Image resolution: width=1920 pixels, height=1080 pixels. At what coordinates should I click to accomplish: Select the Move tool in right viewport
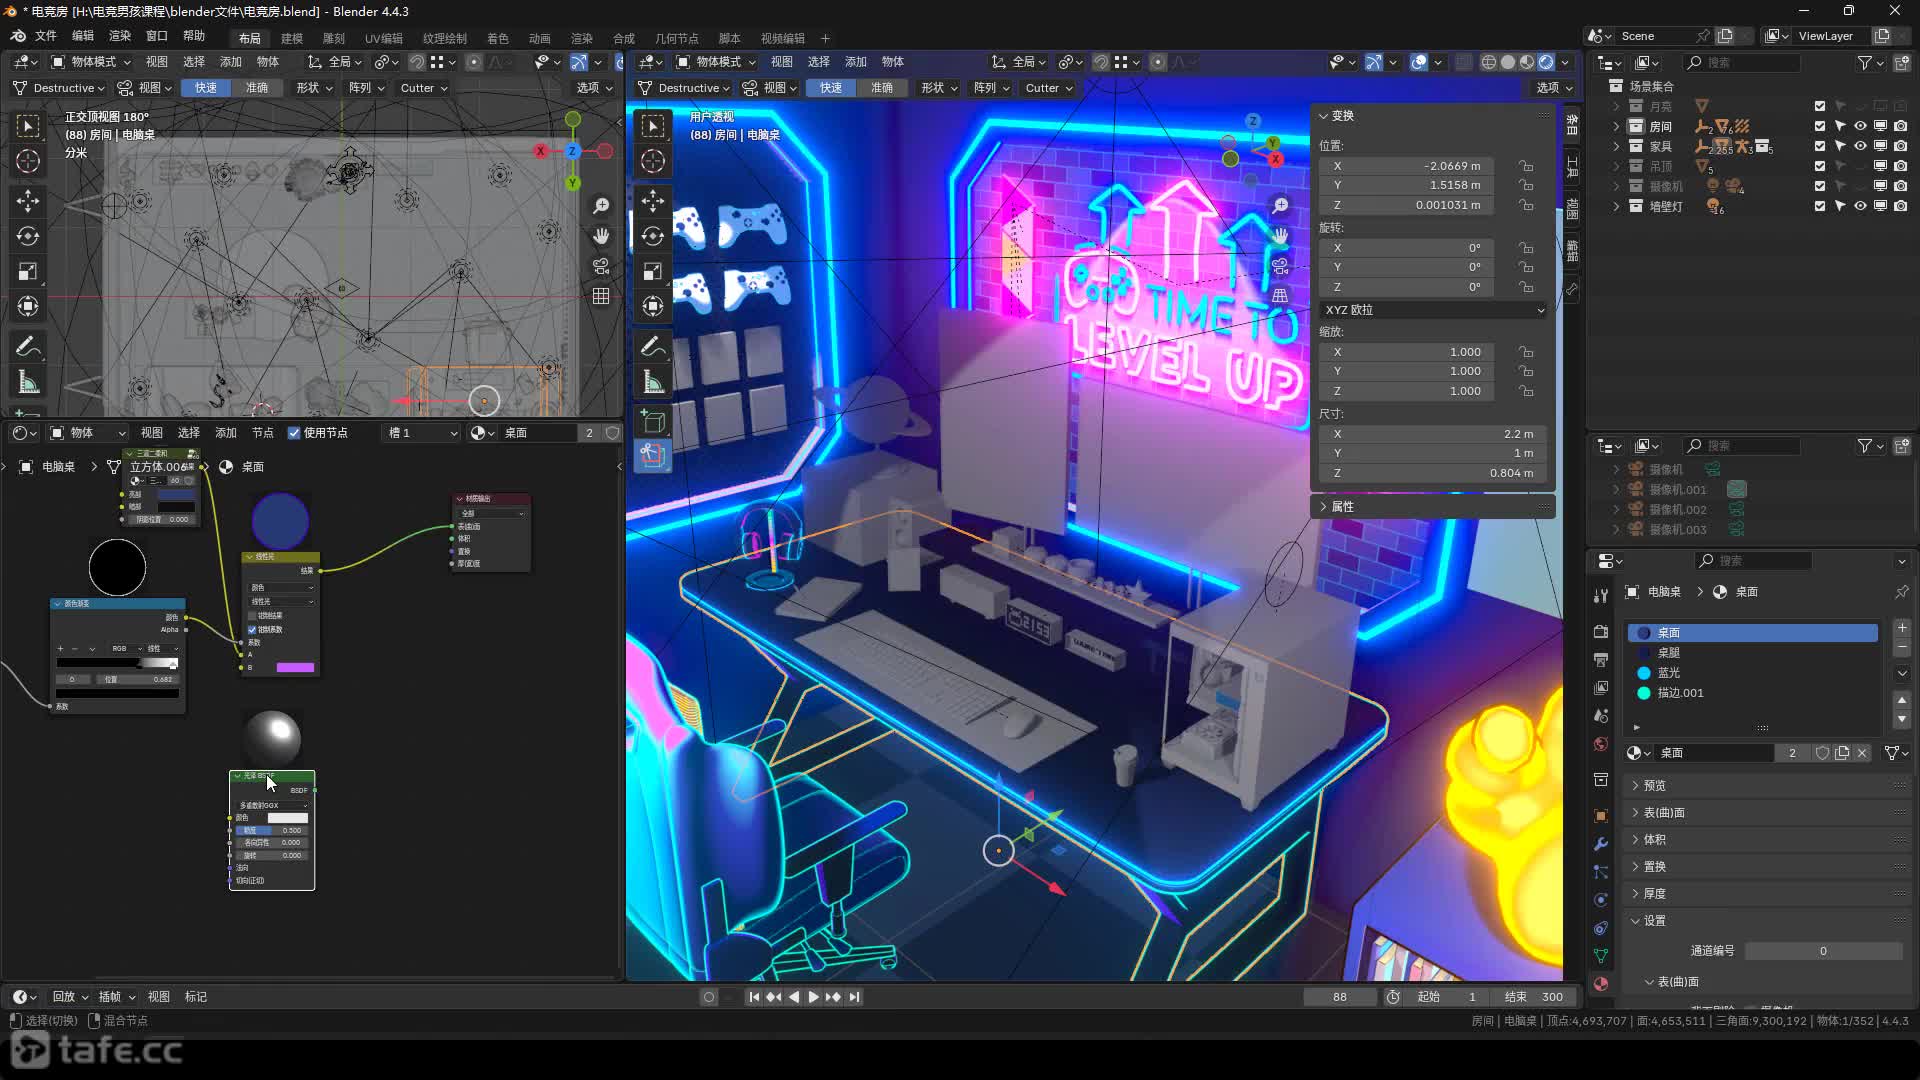tap(653, 200)
